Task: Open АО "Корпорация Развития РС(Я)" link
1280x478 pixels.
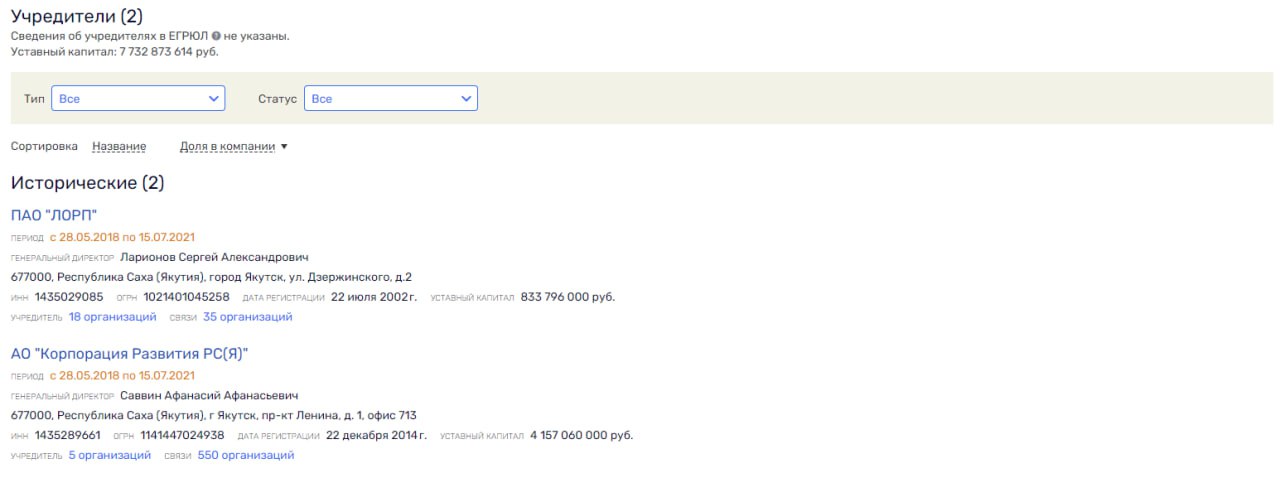Action: click(x=129, y=353)
